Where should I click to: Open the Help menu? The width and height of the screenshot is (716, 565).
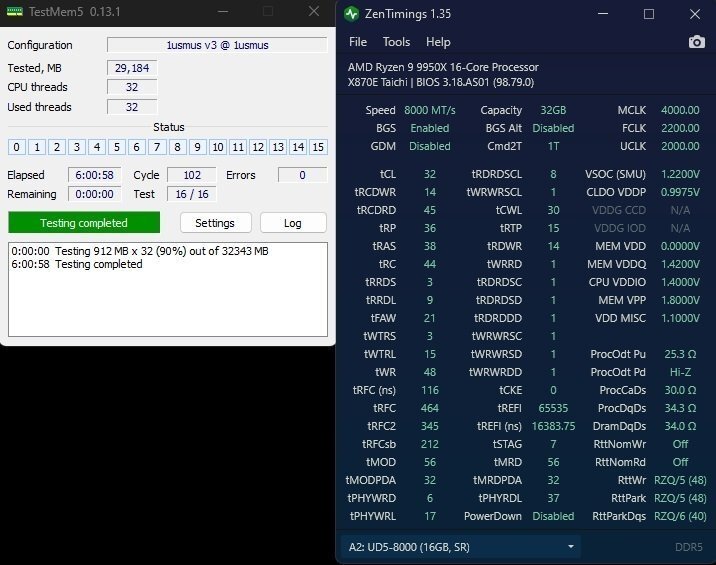click(438, 42)
